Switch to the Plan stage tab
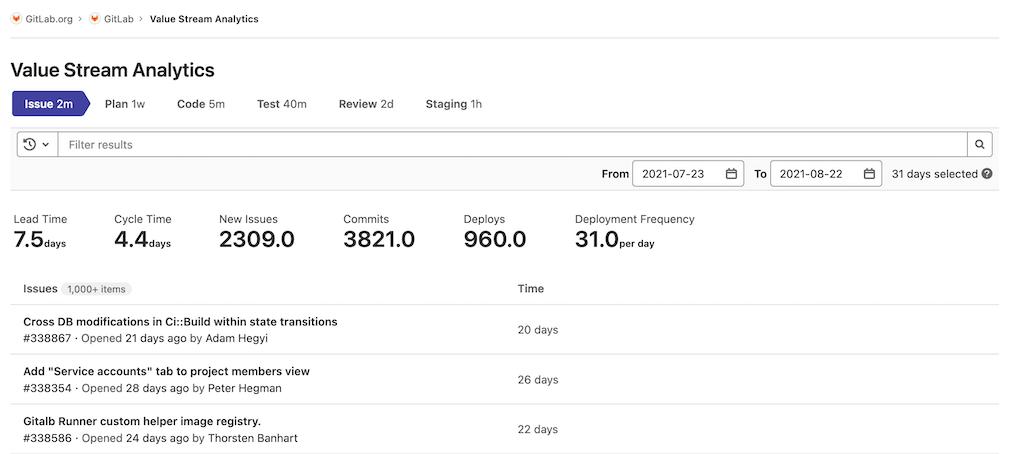 point(125,104)
